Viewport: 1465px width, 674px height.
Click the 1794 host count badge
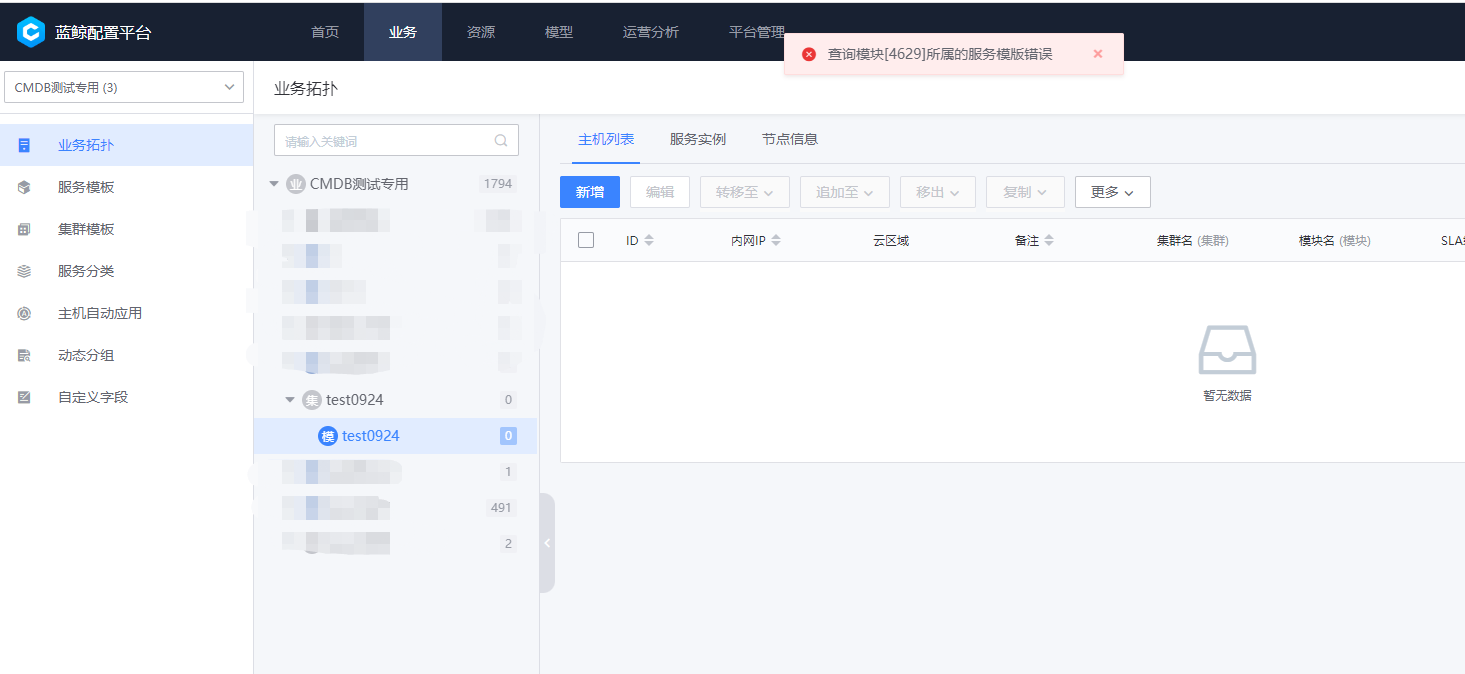[x=497, y=184]
